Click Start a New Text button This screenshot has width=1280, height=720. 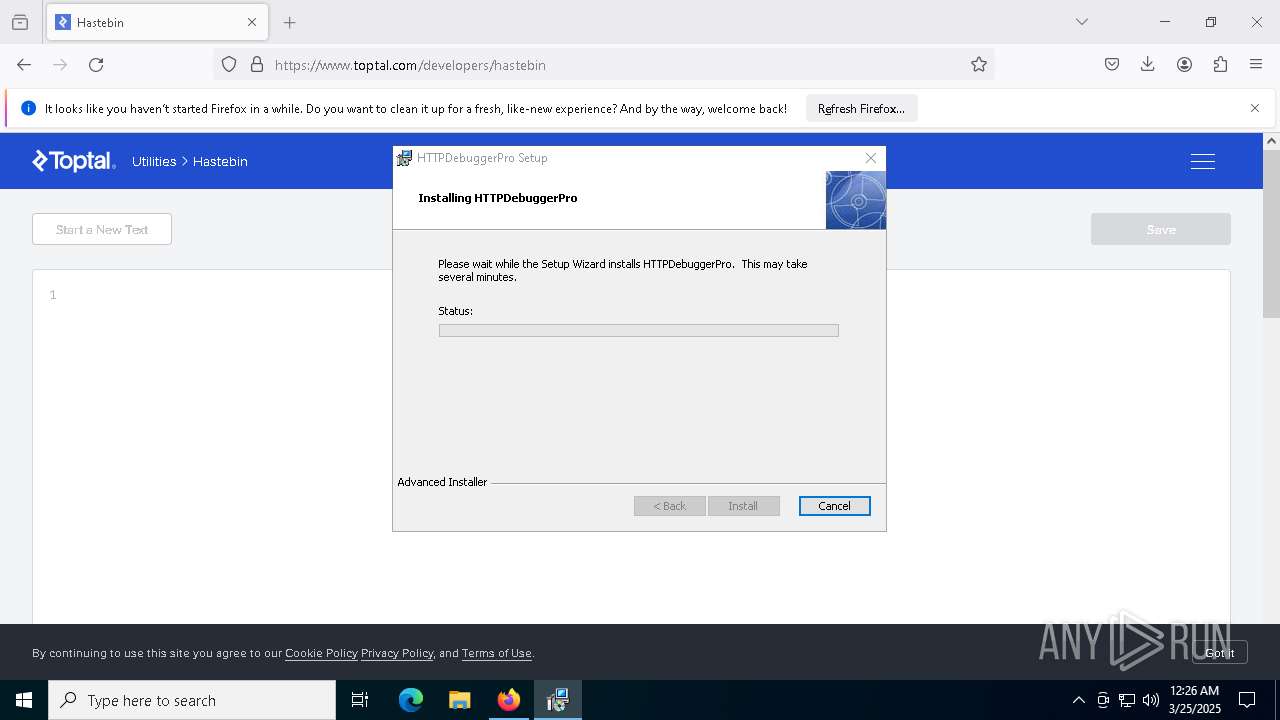(102, 229)
